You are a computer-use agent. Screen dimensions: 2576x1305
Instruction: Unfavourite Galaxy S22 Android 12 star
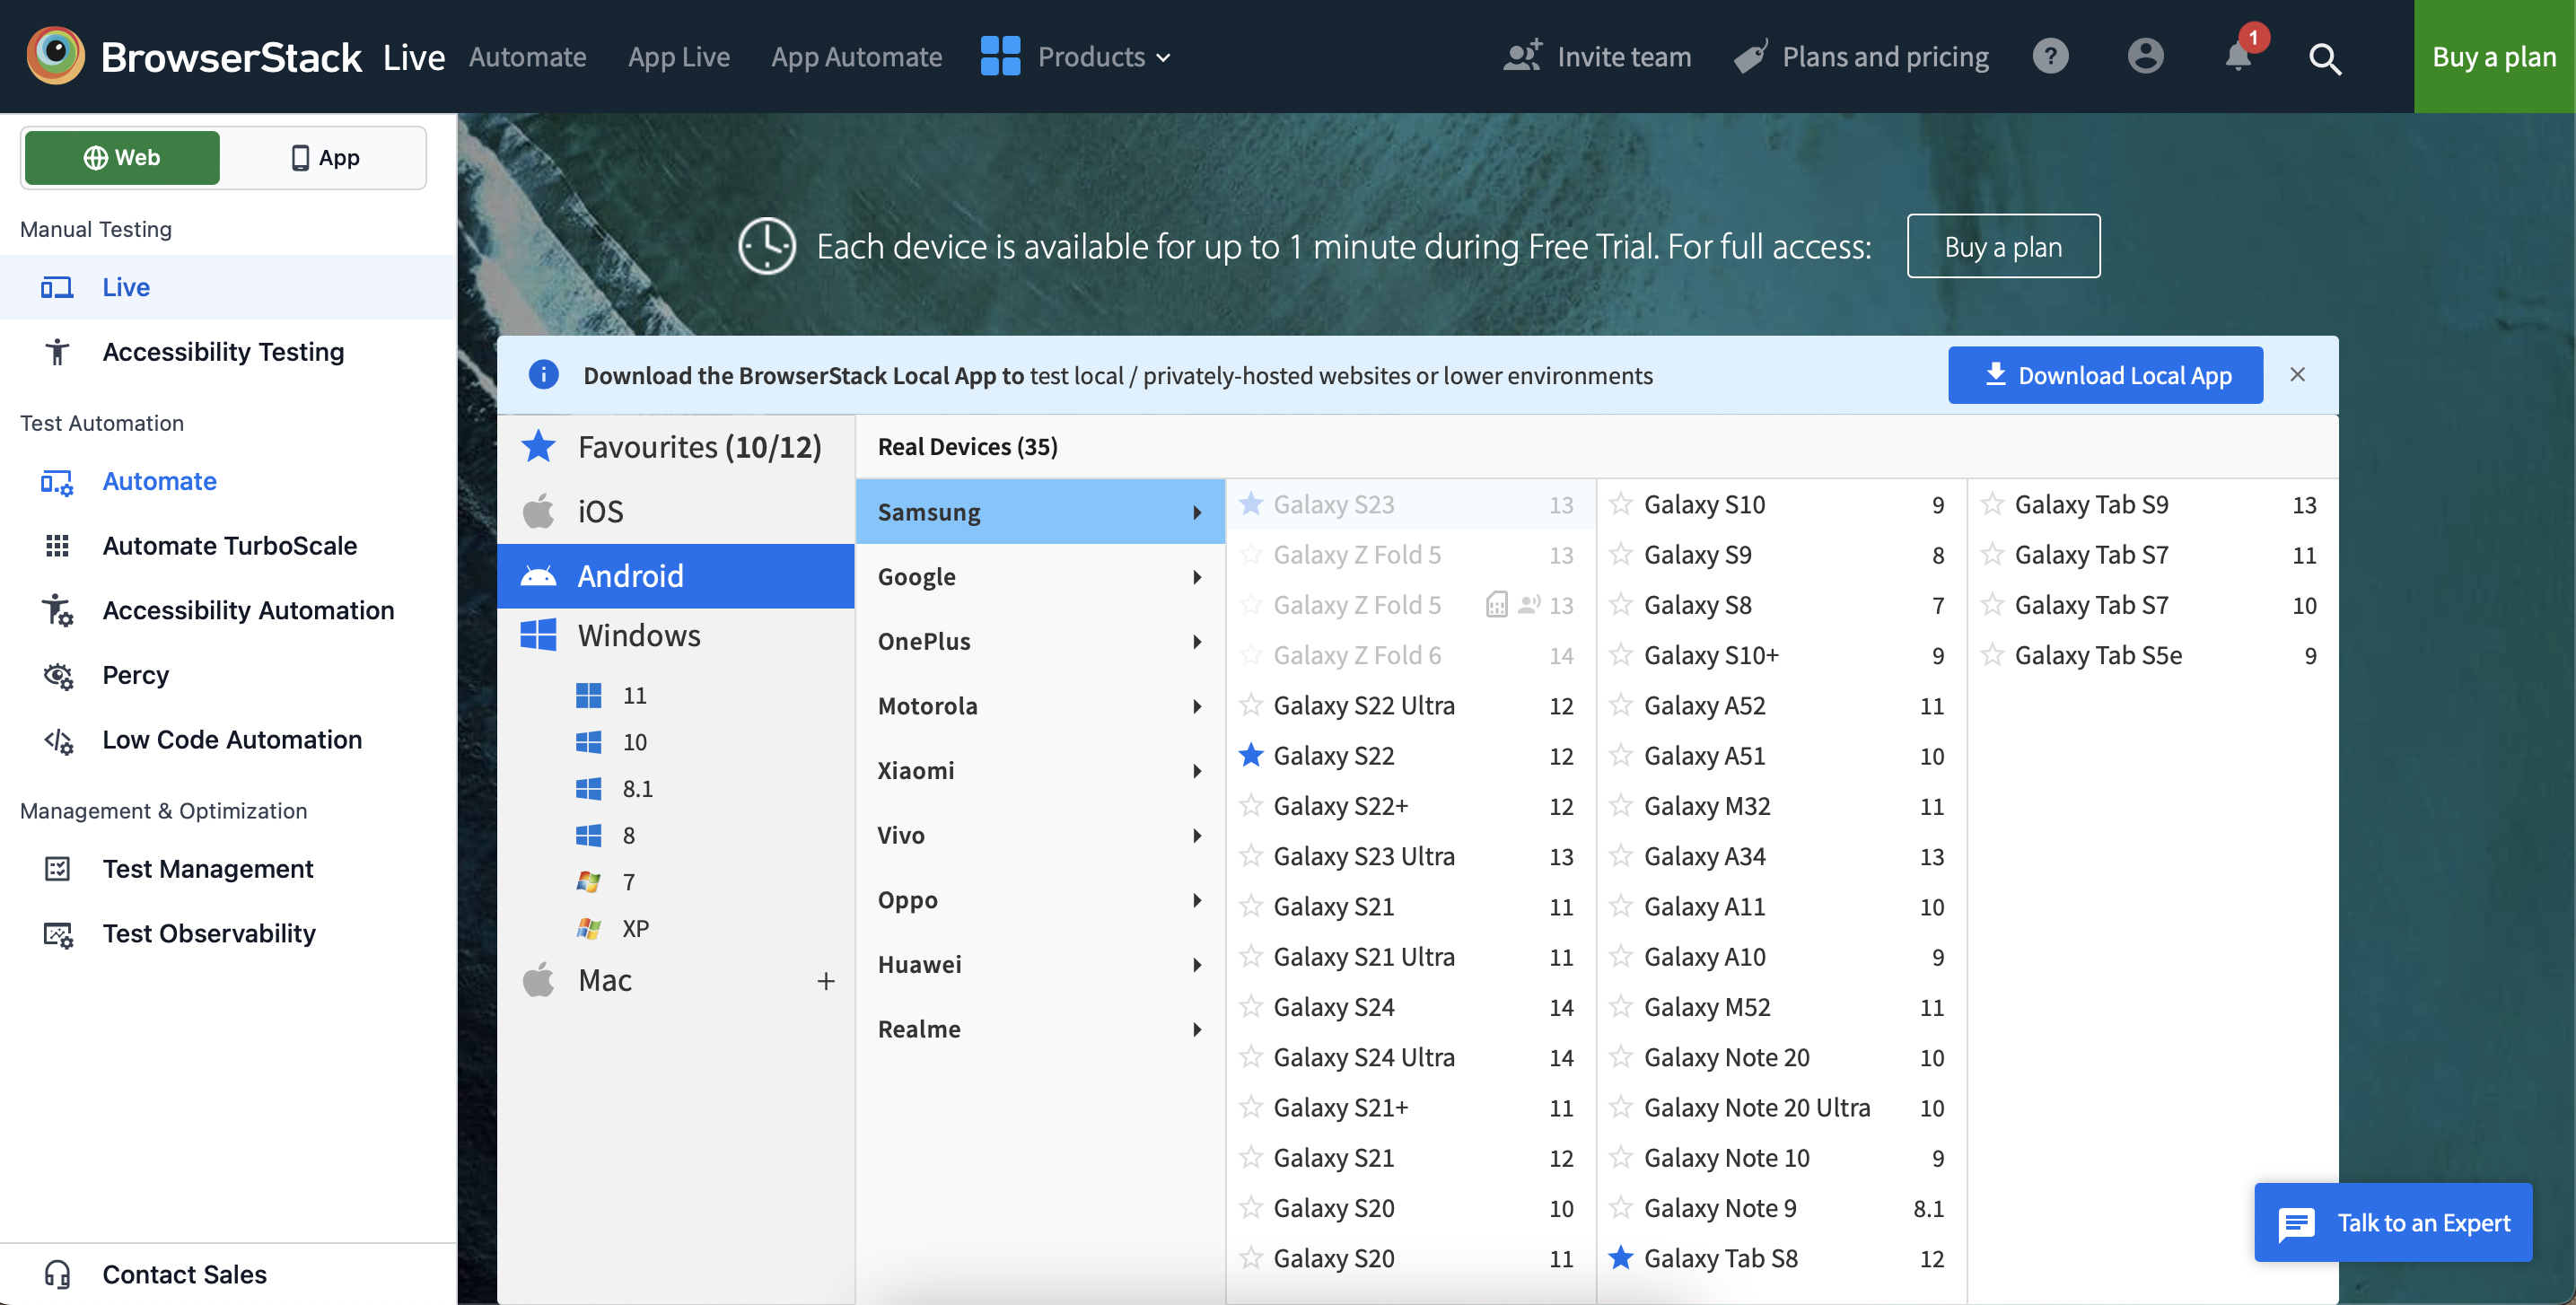(x=1250, y=755)
